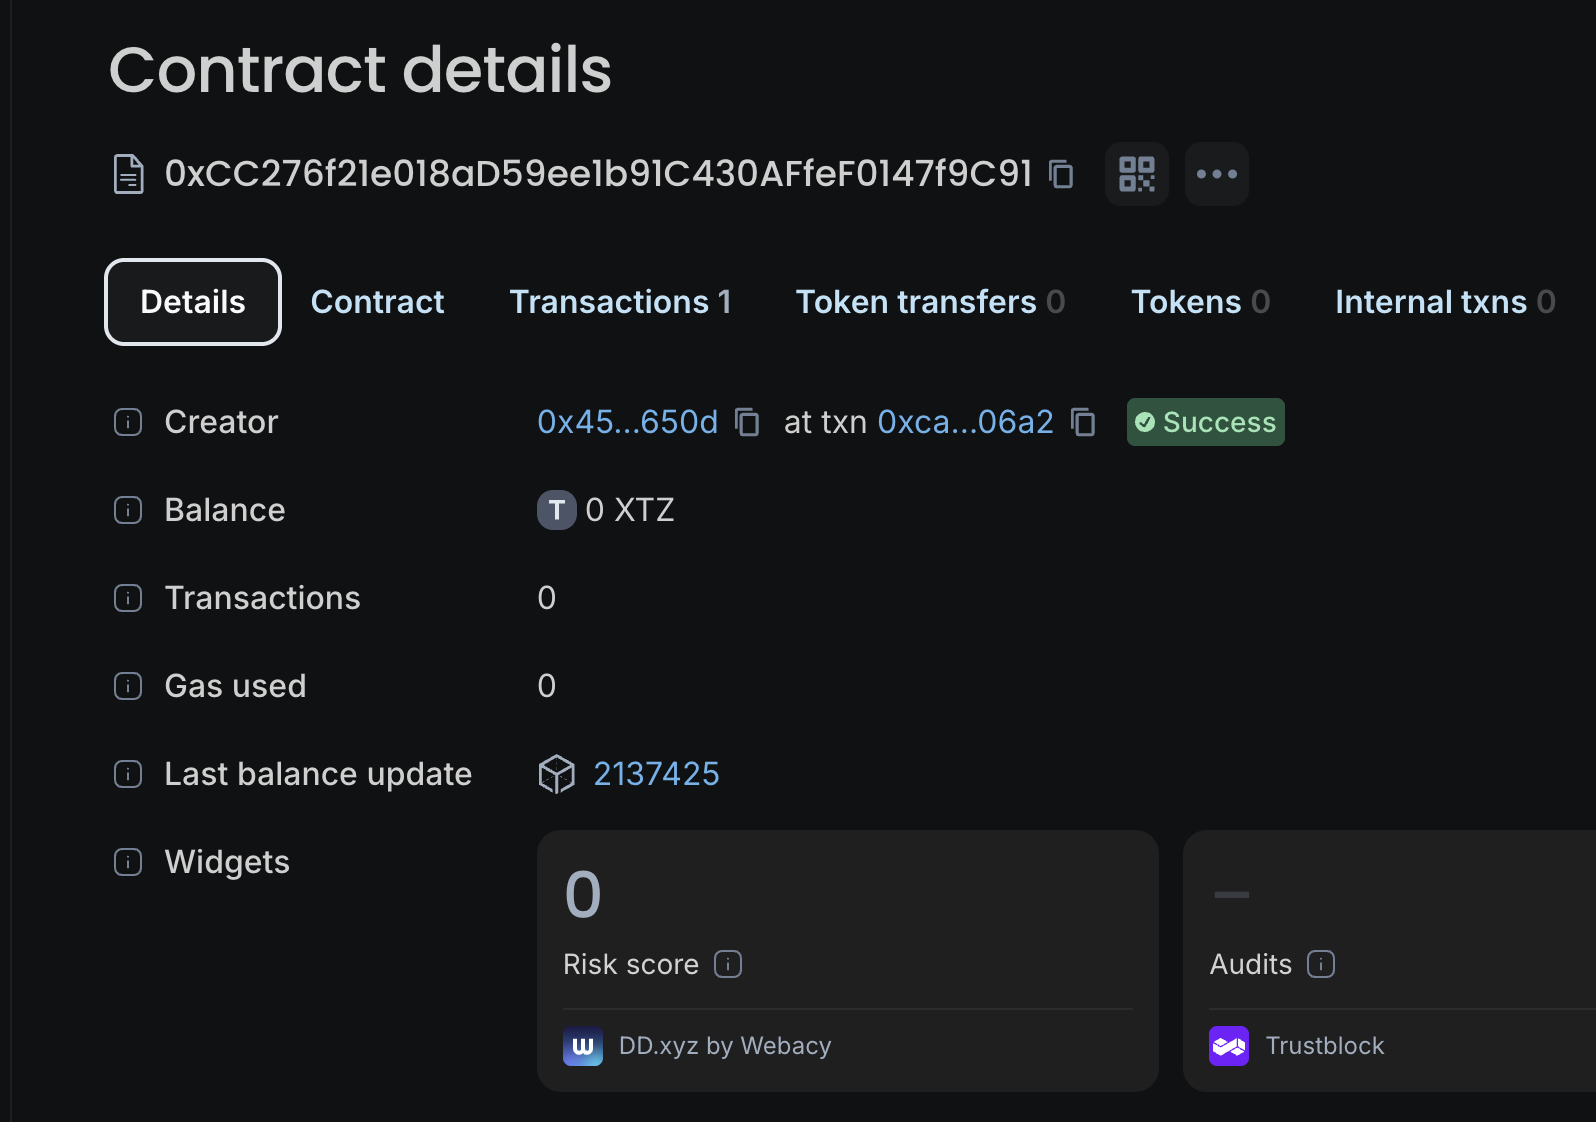Show the Audits info tooltip
The height and width of the screenshot is (1122, 1596).
point(1321,964)
